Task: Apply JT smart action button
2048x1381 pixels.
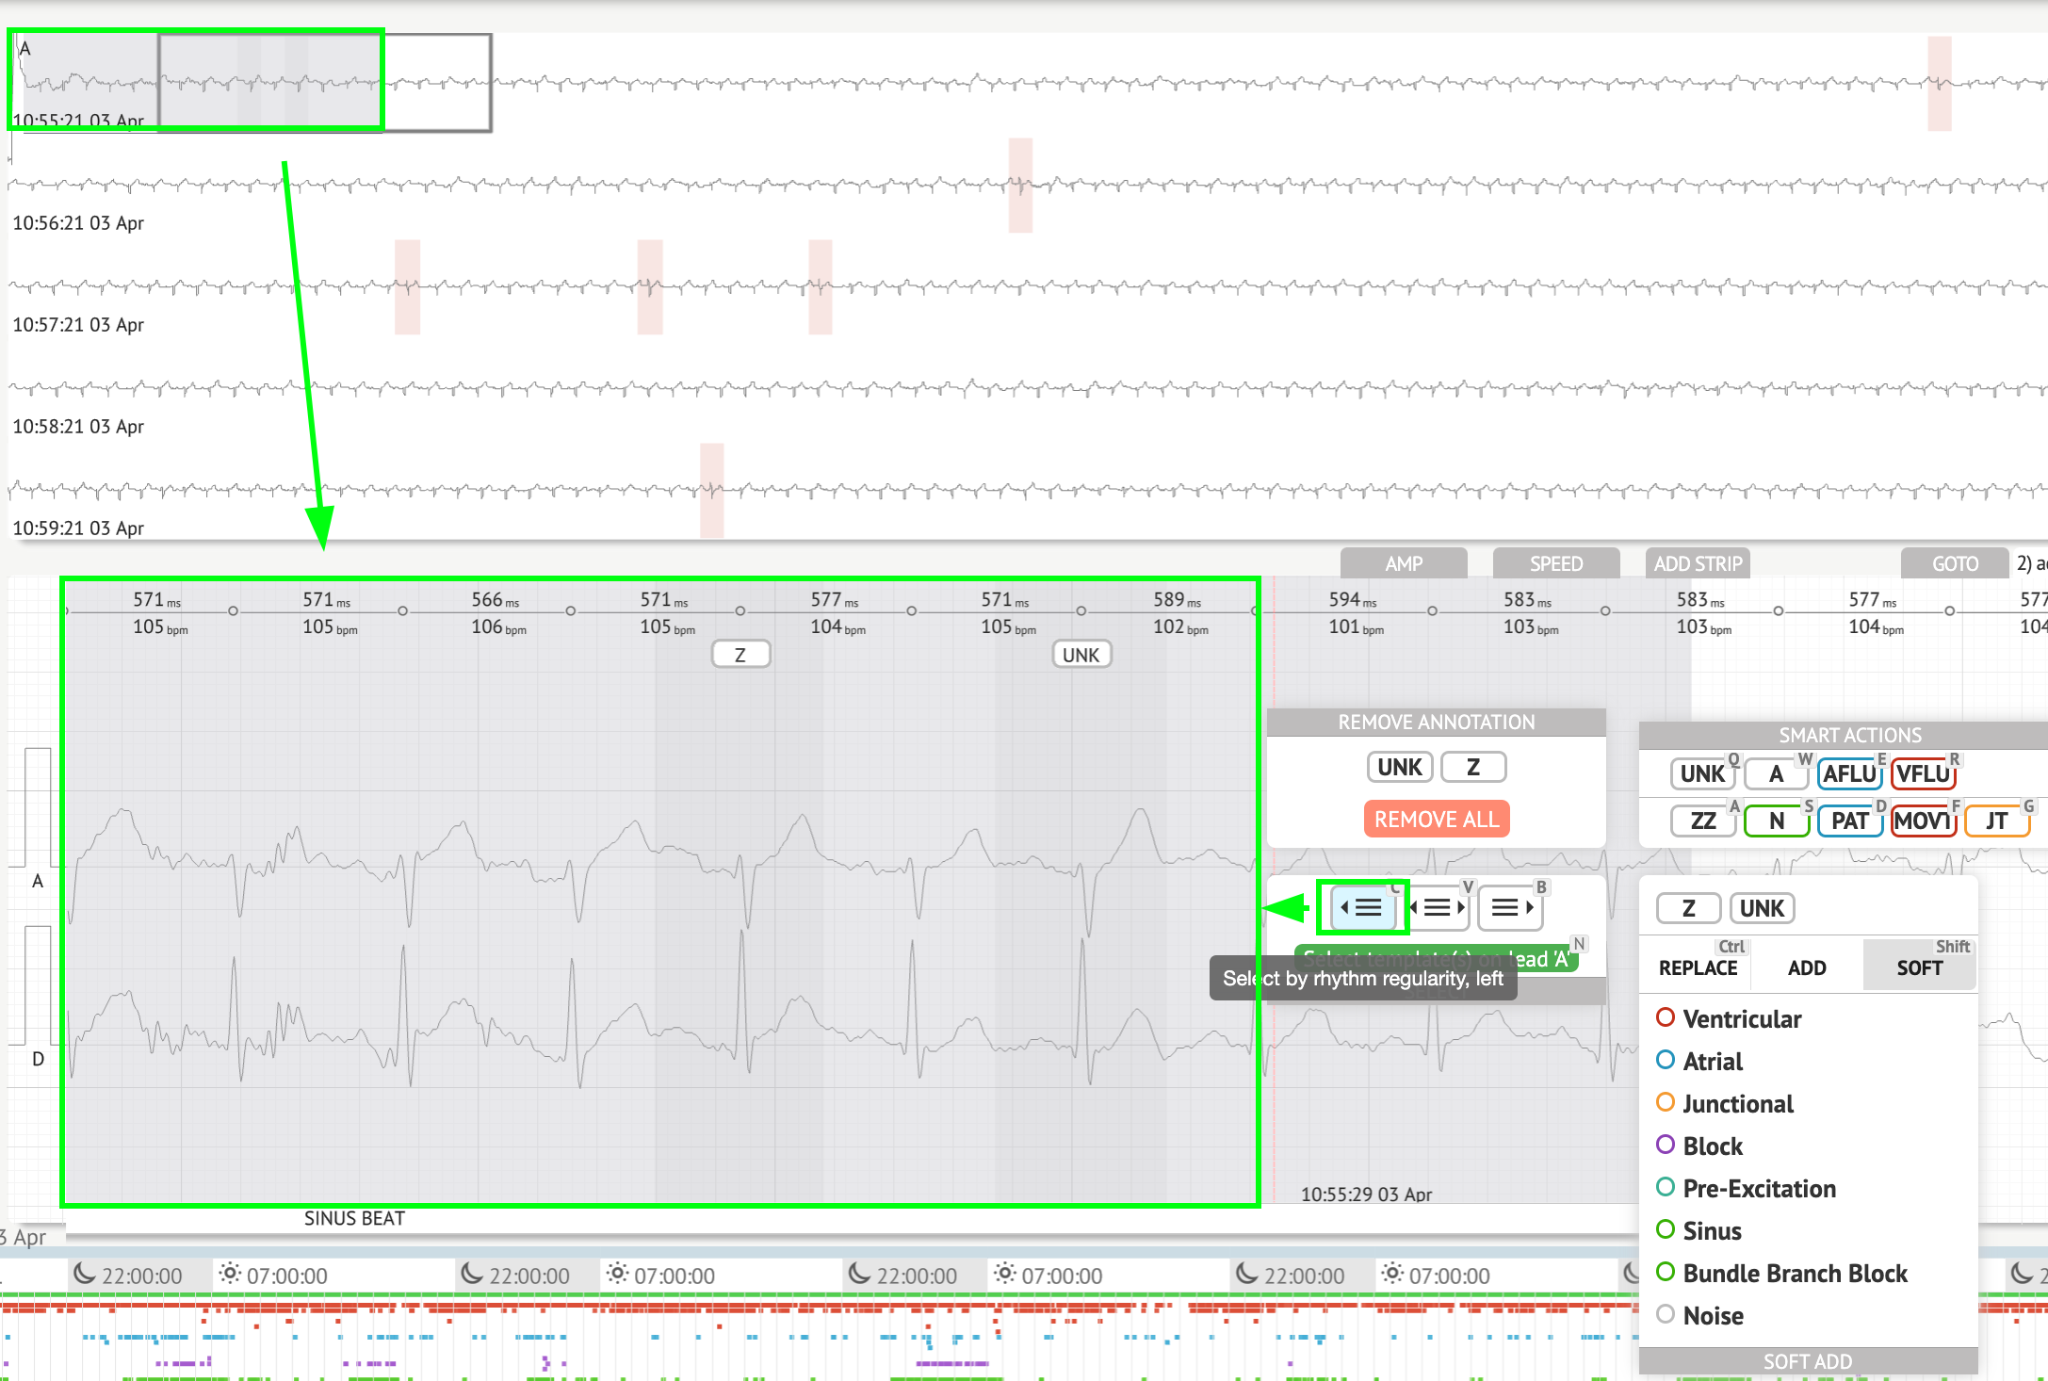Action: pyautogui.click(x=1996, y=821)
